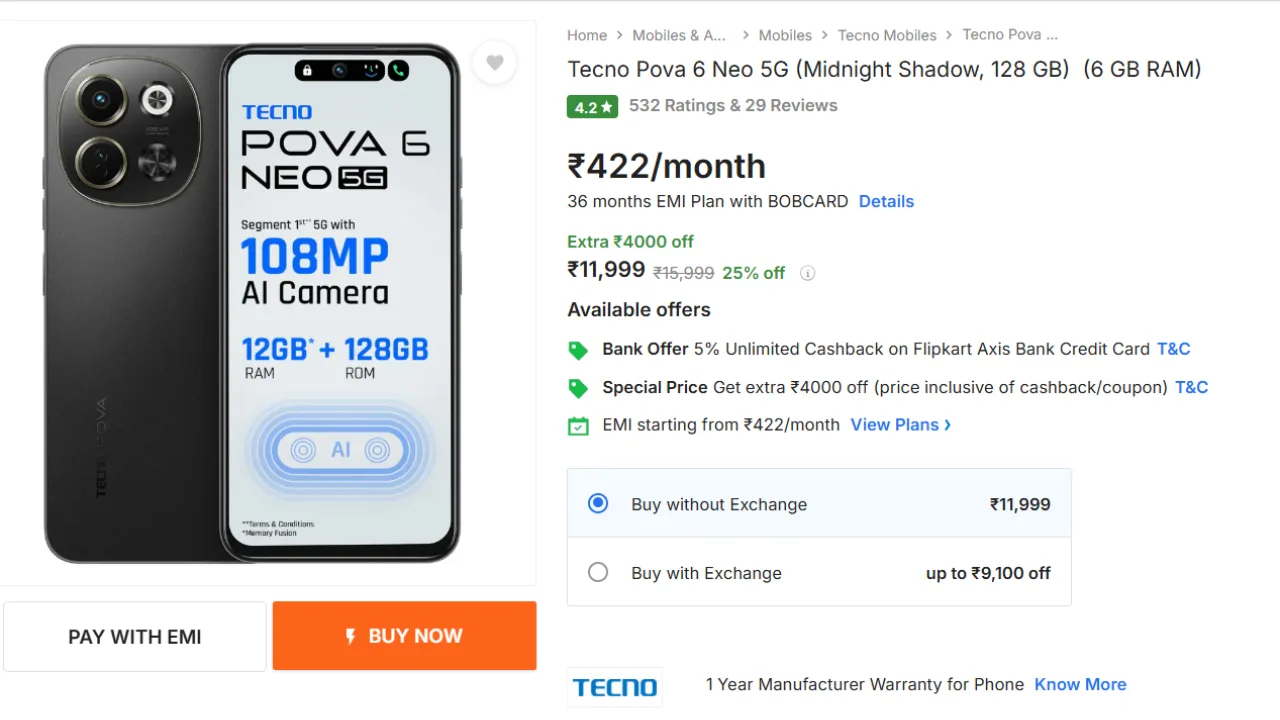Go to Home in breadcrumb
The image size is (1280, 720).
(587, 35)
